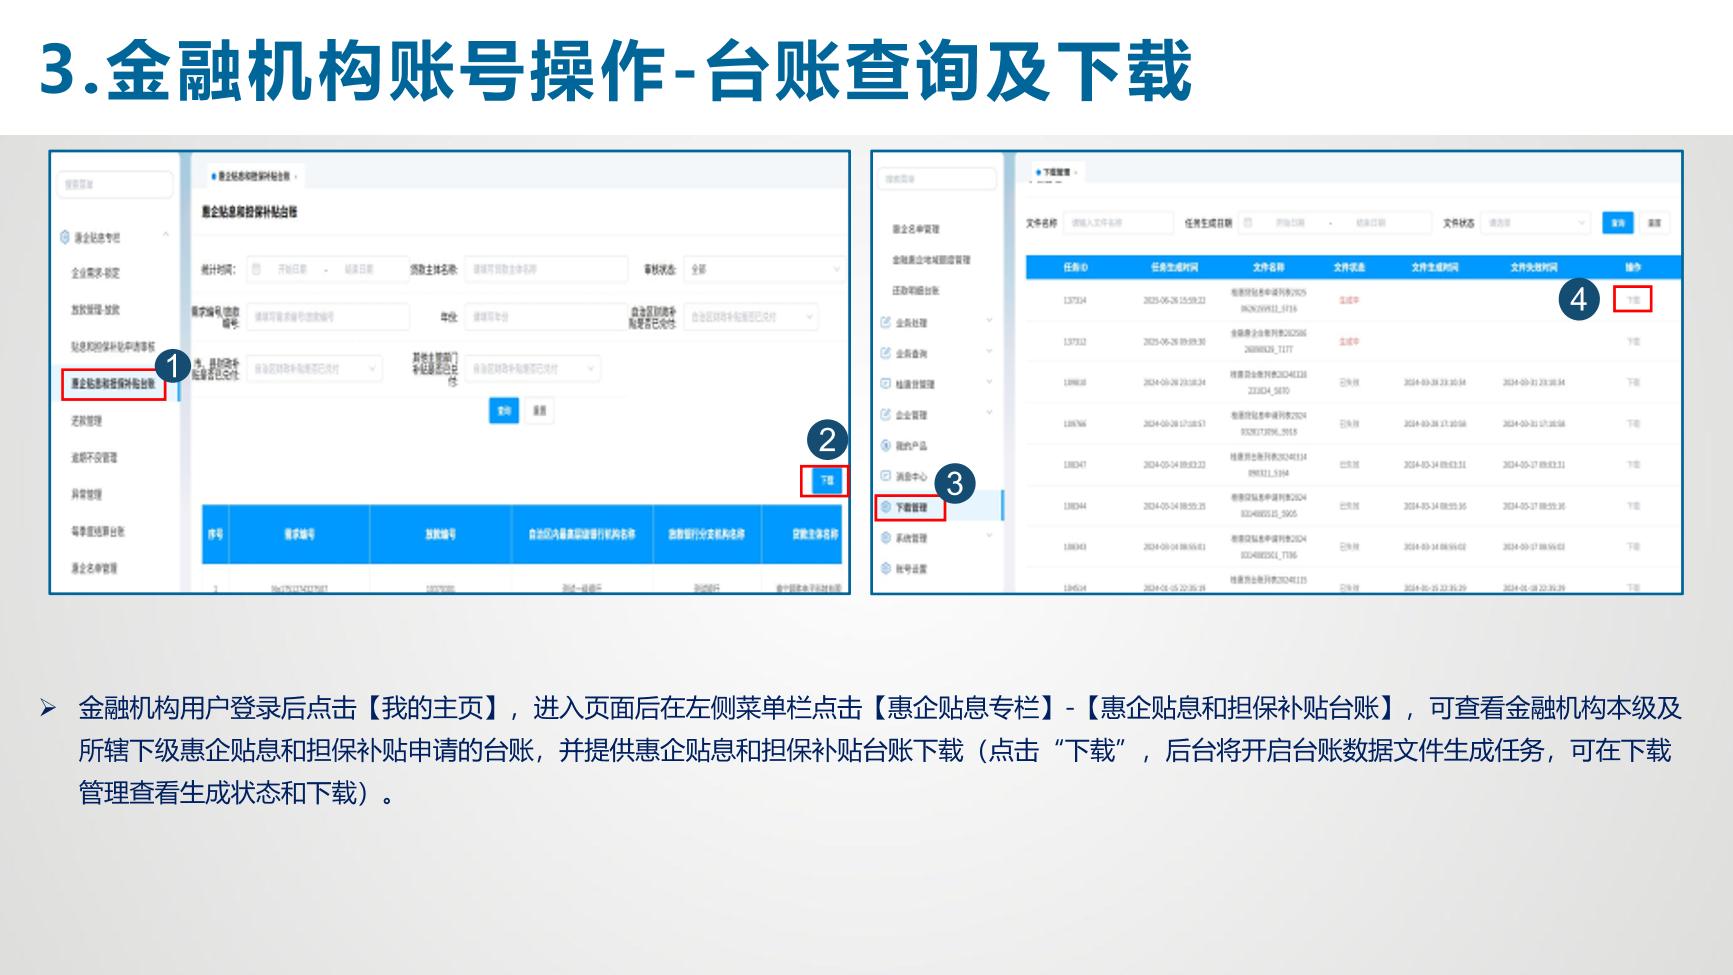Open 下载管理 in the right sidebar
The image size is (1733, 975).
point(910,508)
